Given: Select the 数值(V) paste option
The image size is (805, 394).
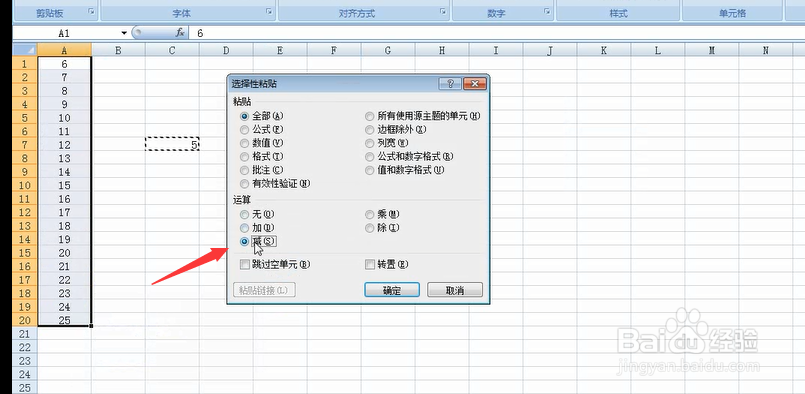Looking at the screenshot, I should pos(261,143).
